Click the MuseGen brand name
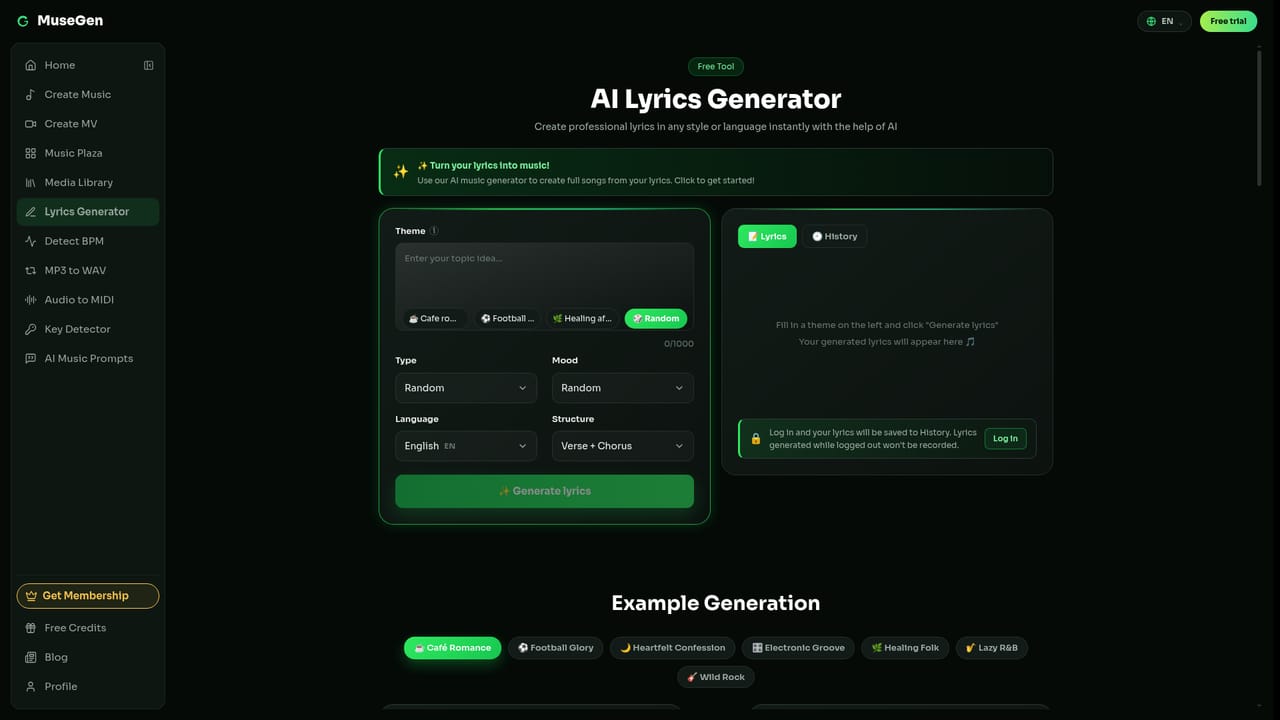 [70, 21]
